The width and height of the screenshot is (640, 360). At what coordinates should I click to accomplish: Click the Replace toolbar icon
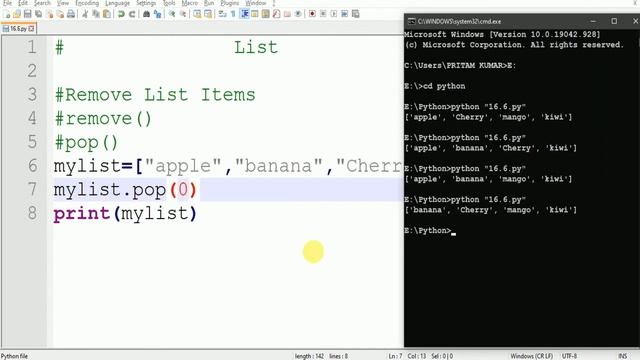click(x=157, y=14)
